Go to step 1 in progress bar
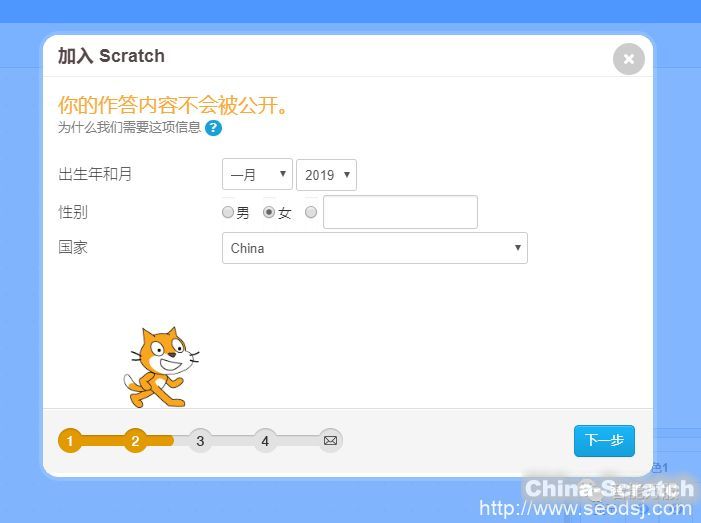This screenshot has height=523, width=701. (x=70, y=441)
